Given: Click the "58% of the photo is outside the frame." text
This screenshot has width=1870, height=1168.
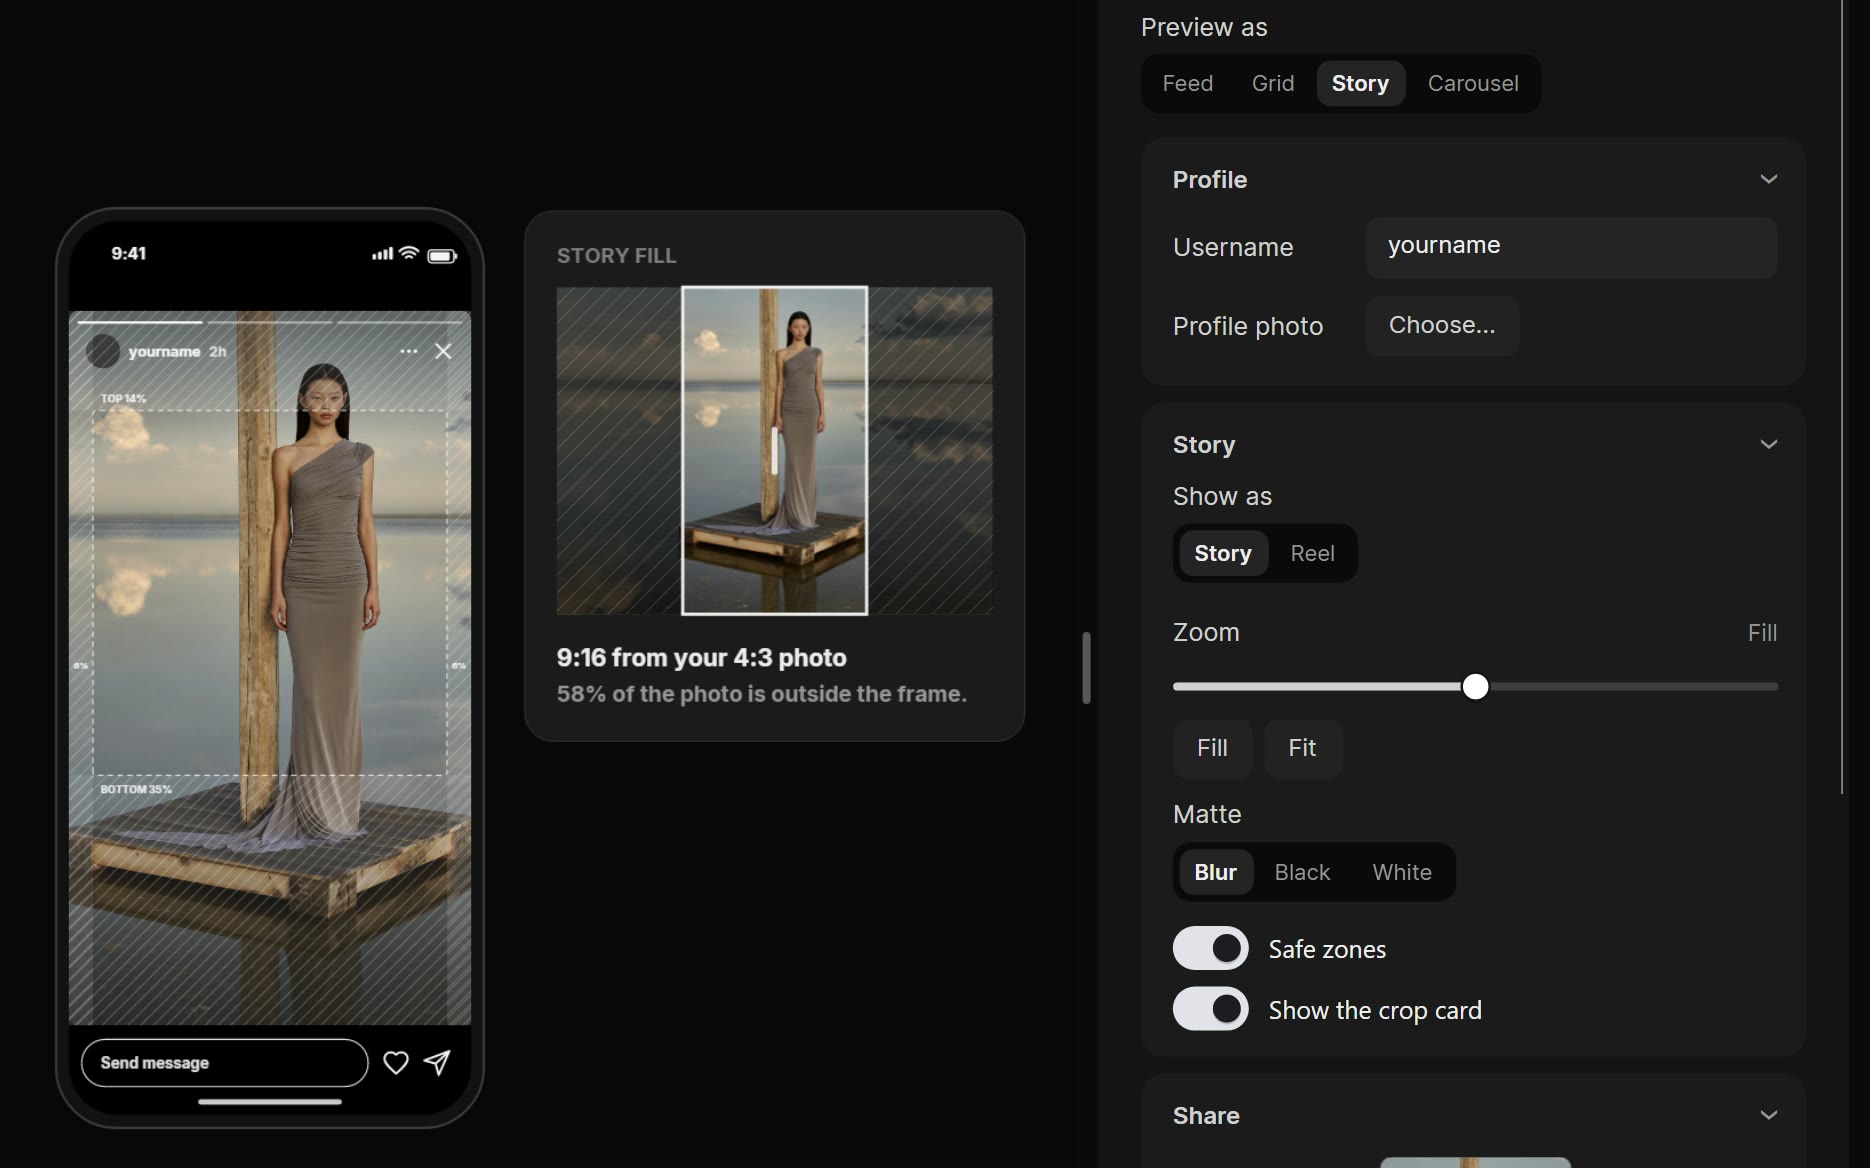Looking at the screenshot, I should point(761,694).
